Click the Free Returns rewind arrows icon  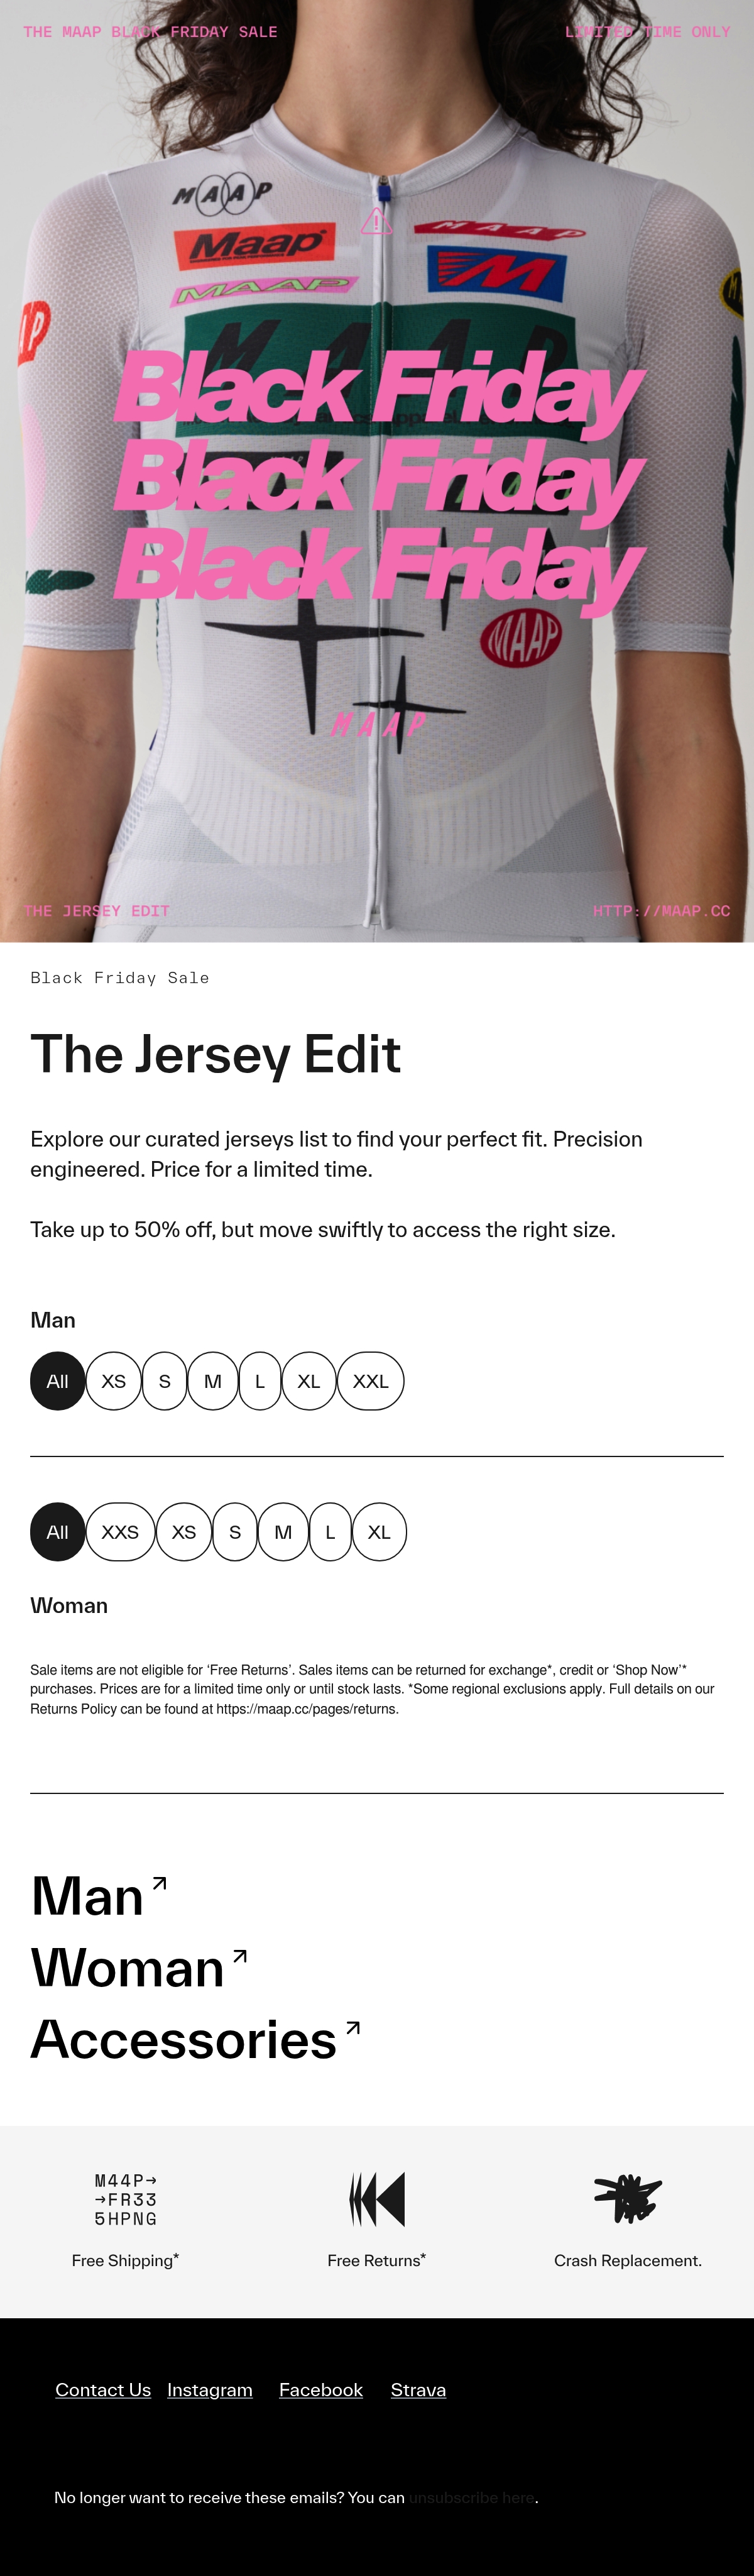(377, 2198)
